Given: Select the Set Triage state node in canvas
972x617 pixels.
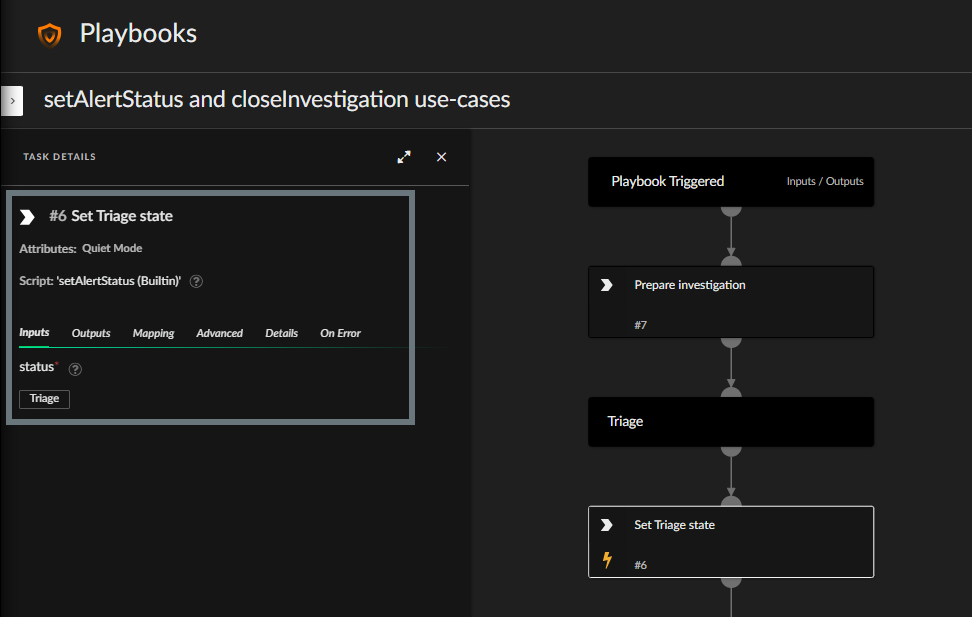Looking at the screenshot, I should (731, 542).
